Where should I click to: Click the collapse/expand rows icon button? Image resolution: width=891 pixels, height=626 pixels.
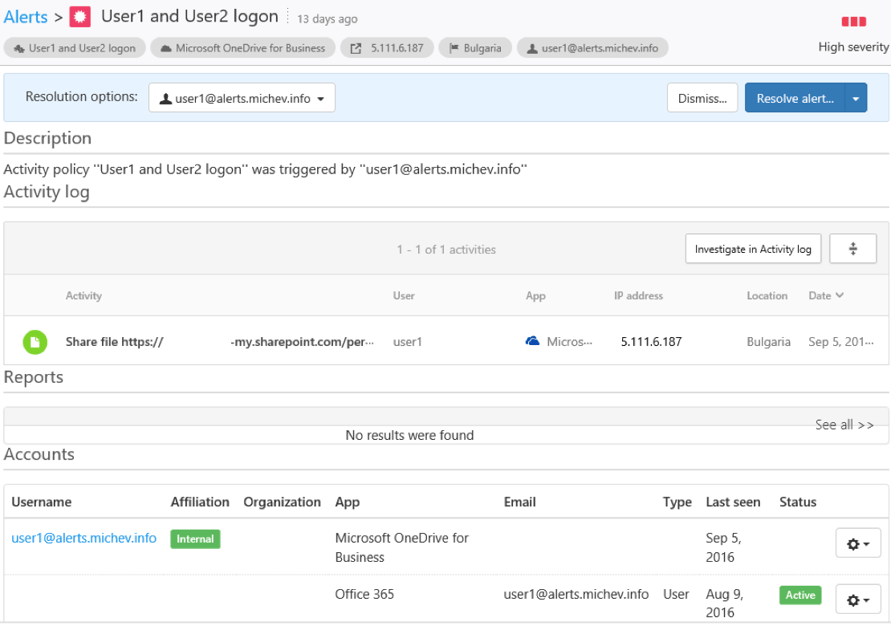tap(853, 249)
